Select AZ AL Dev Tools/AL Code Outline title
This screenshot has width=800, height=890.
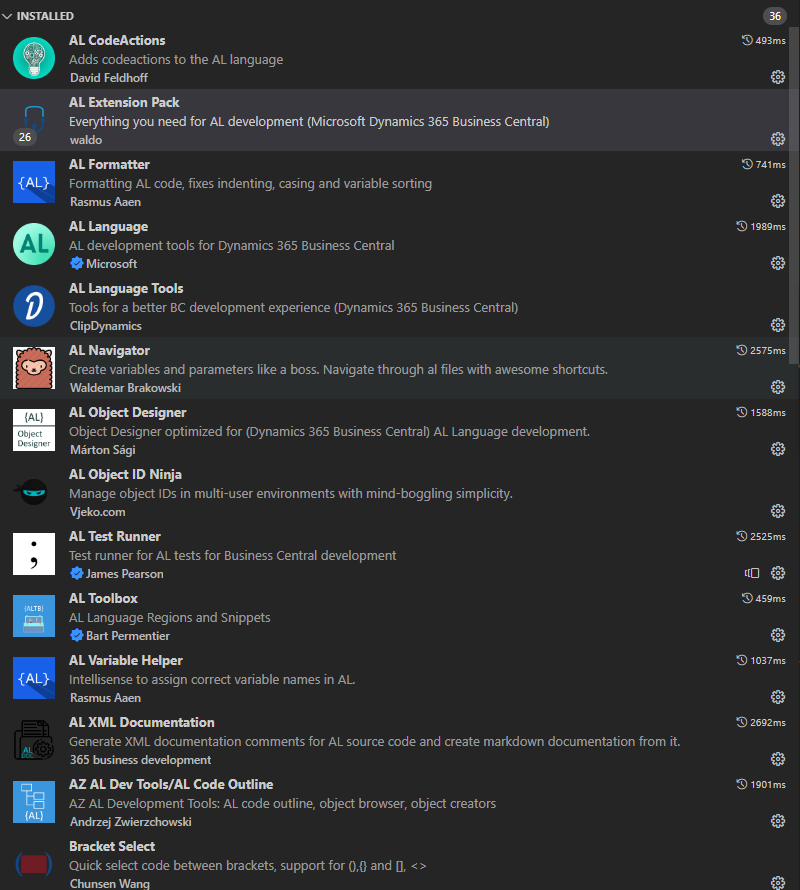(x=171, y=784)
